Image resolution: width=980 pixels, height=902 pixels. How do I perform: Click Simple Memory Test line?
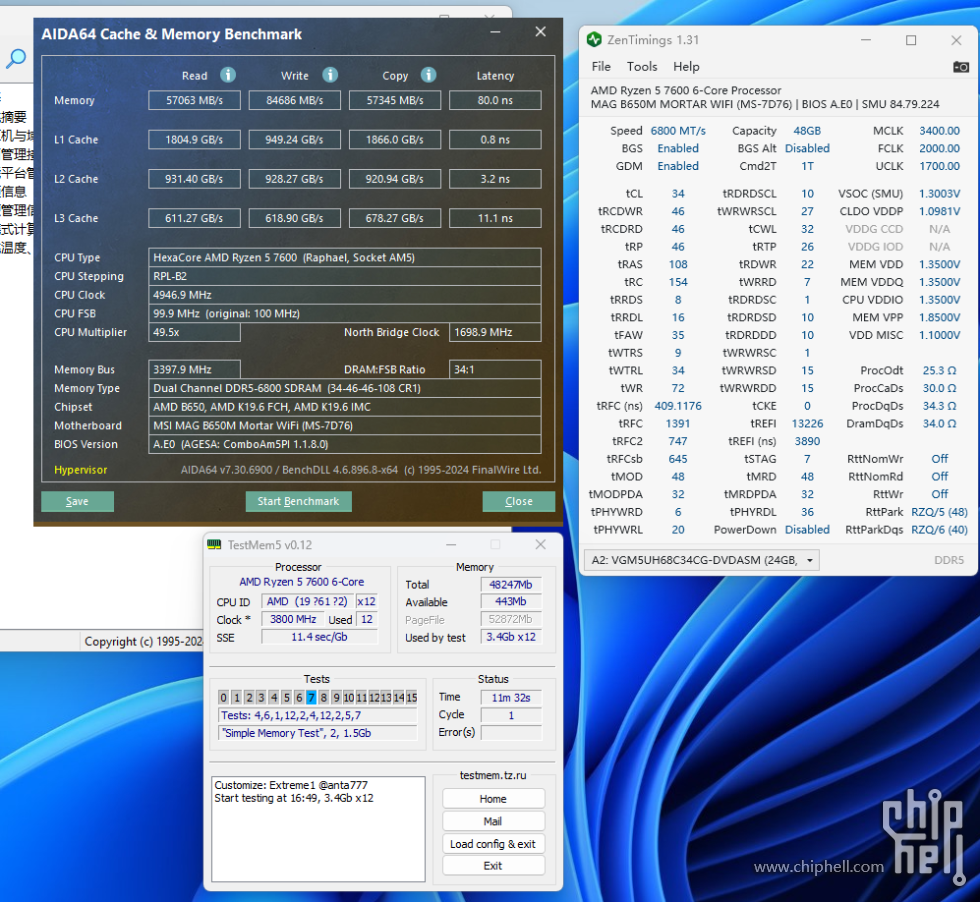tap(318, 733)
